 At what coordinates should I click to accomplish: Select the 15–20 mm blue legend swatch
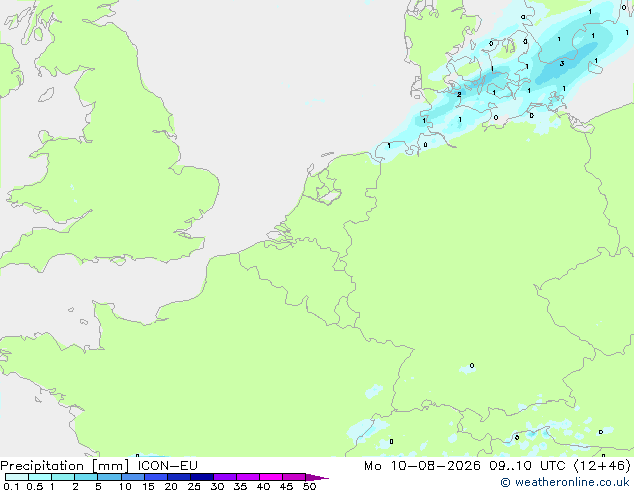pos(156,477)
